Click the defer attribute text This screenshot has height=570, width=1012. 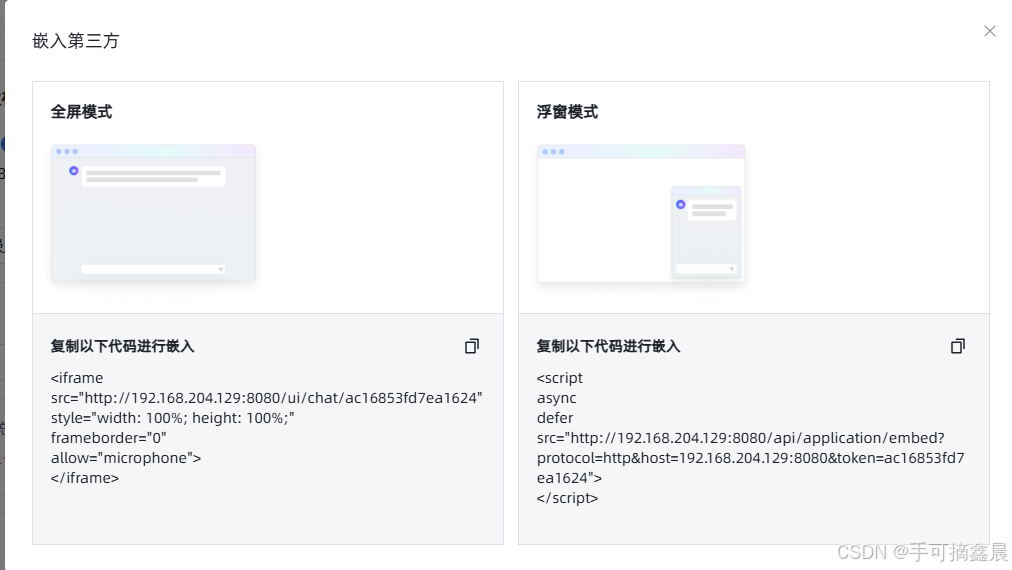[x=555, y=418]
